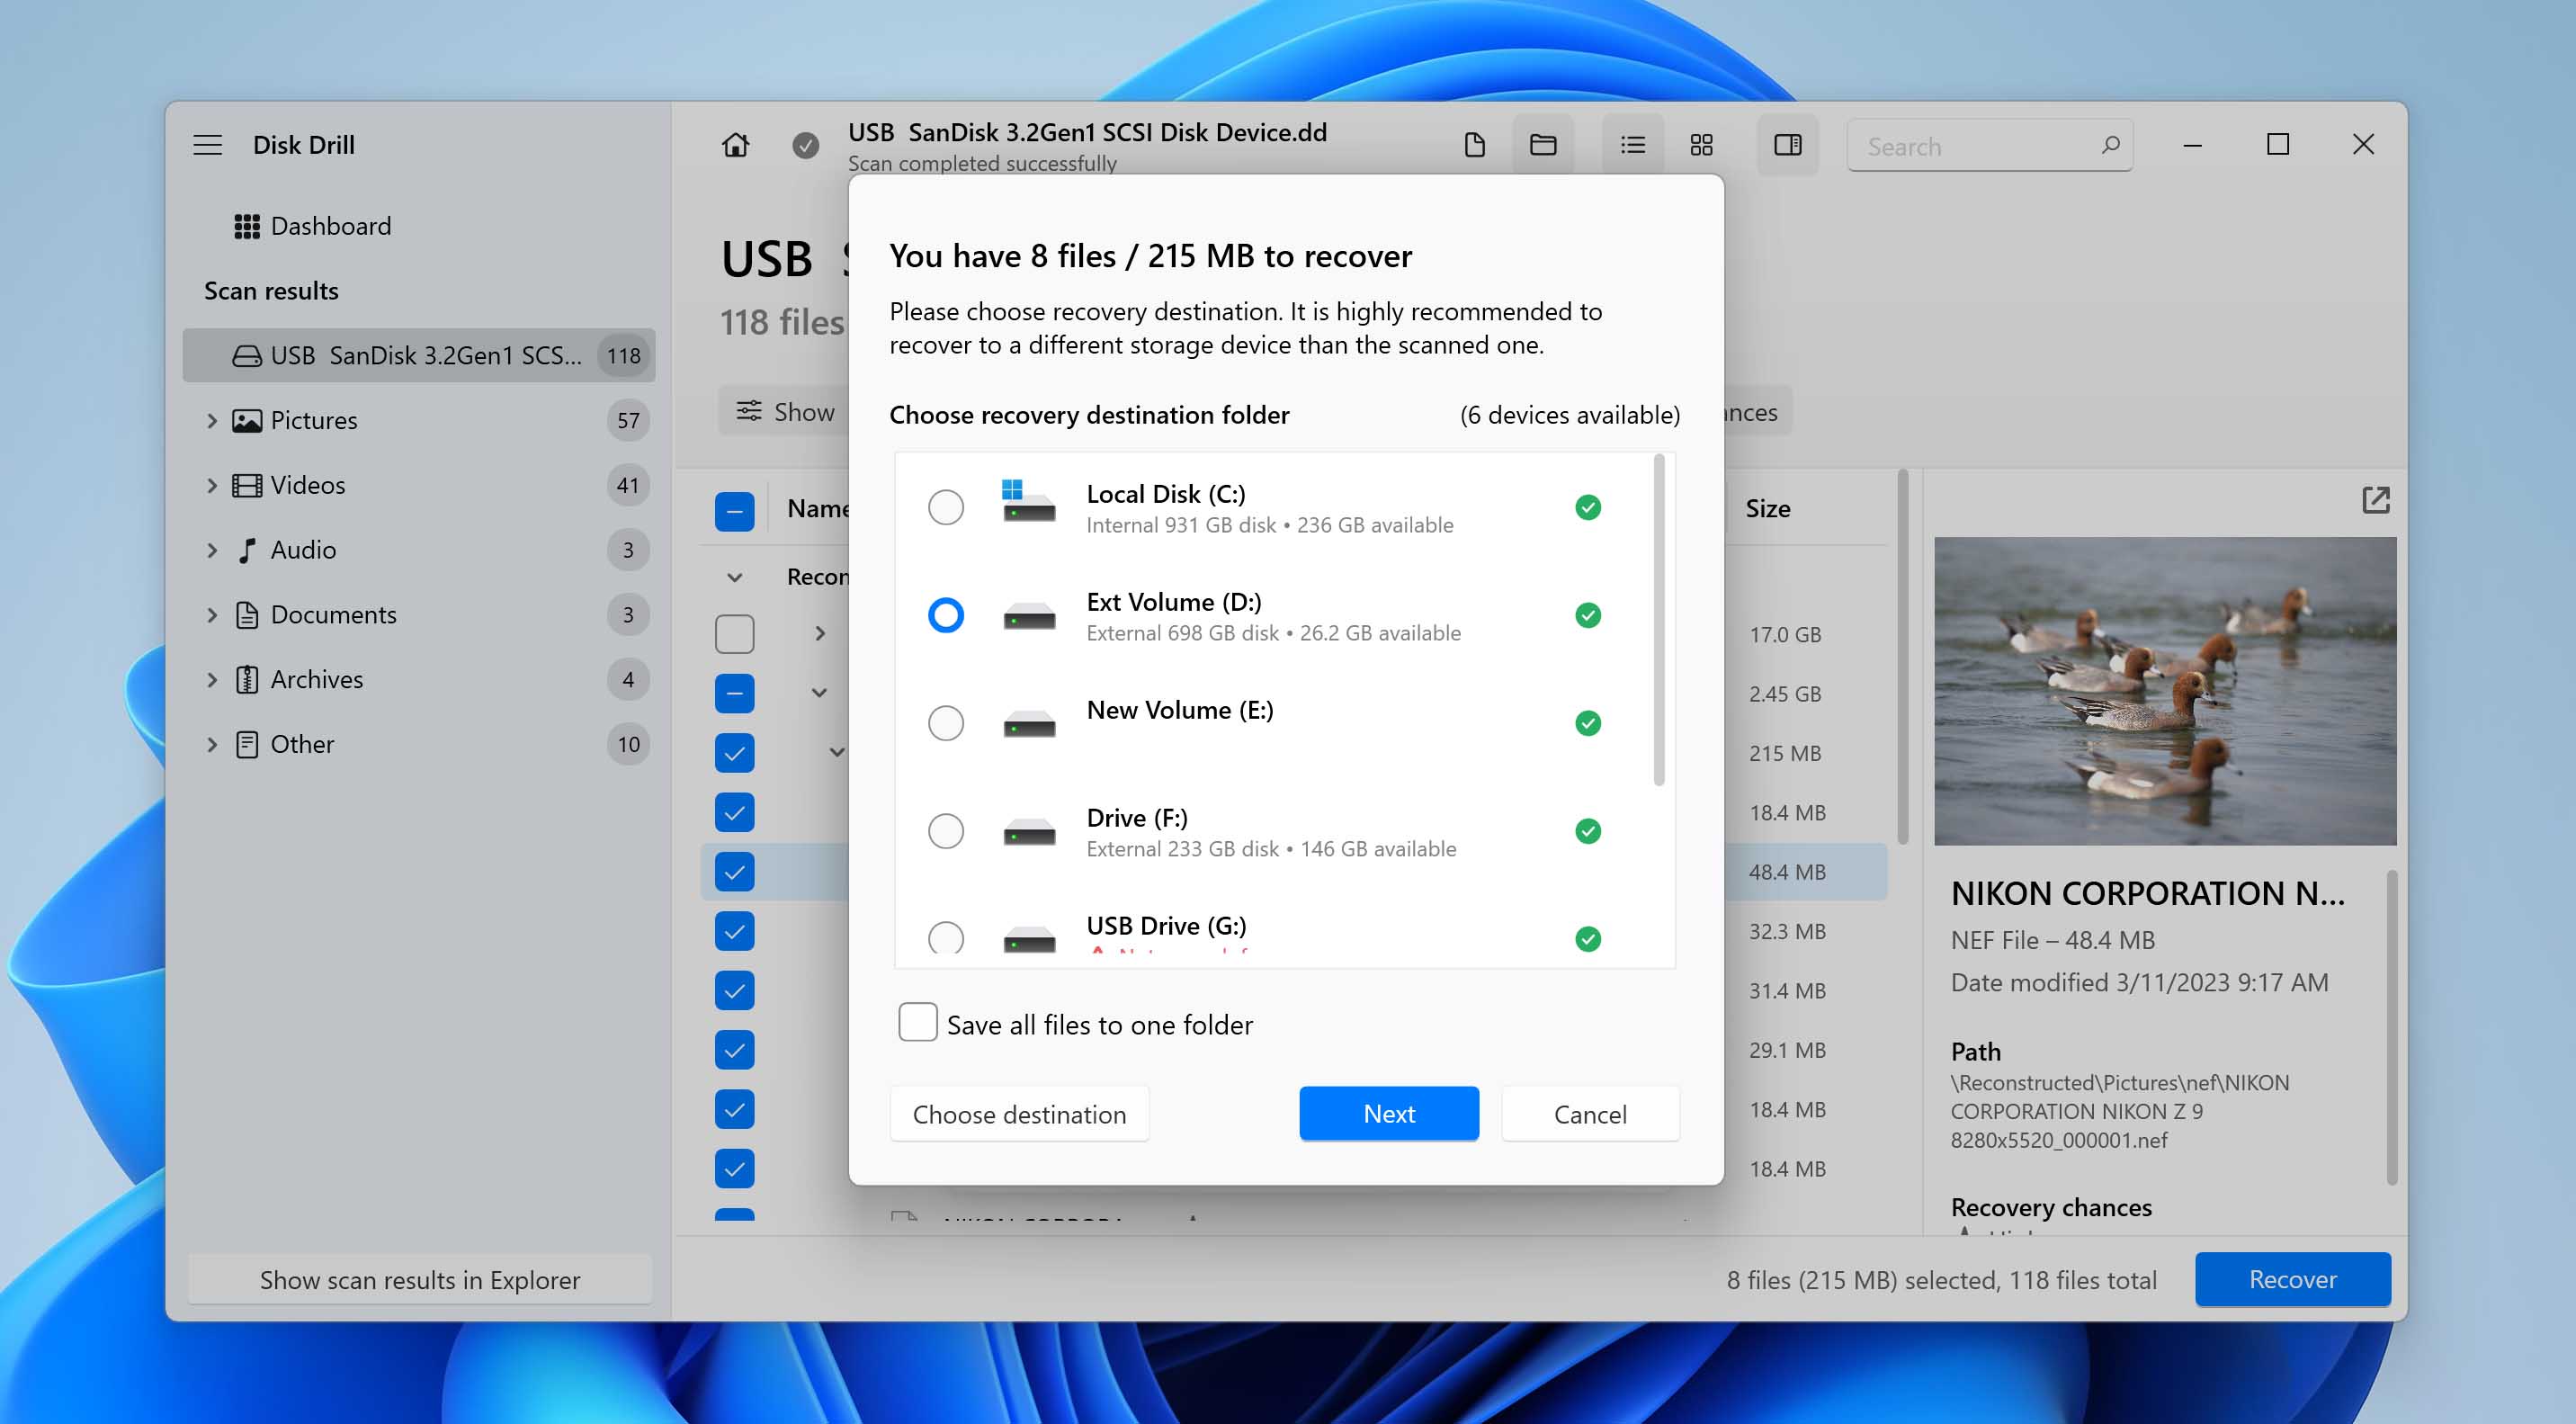Sort by the Size column header
This screenshot has width=2576, height=1424.
(x=1768, y=509)
